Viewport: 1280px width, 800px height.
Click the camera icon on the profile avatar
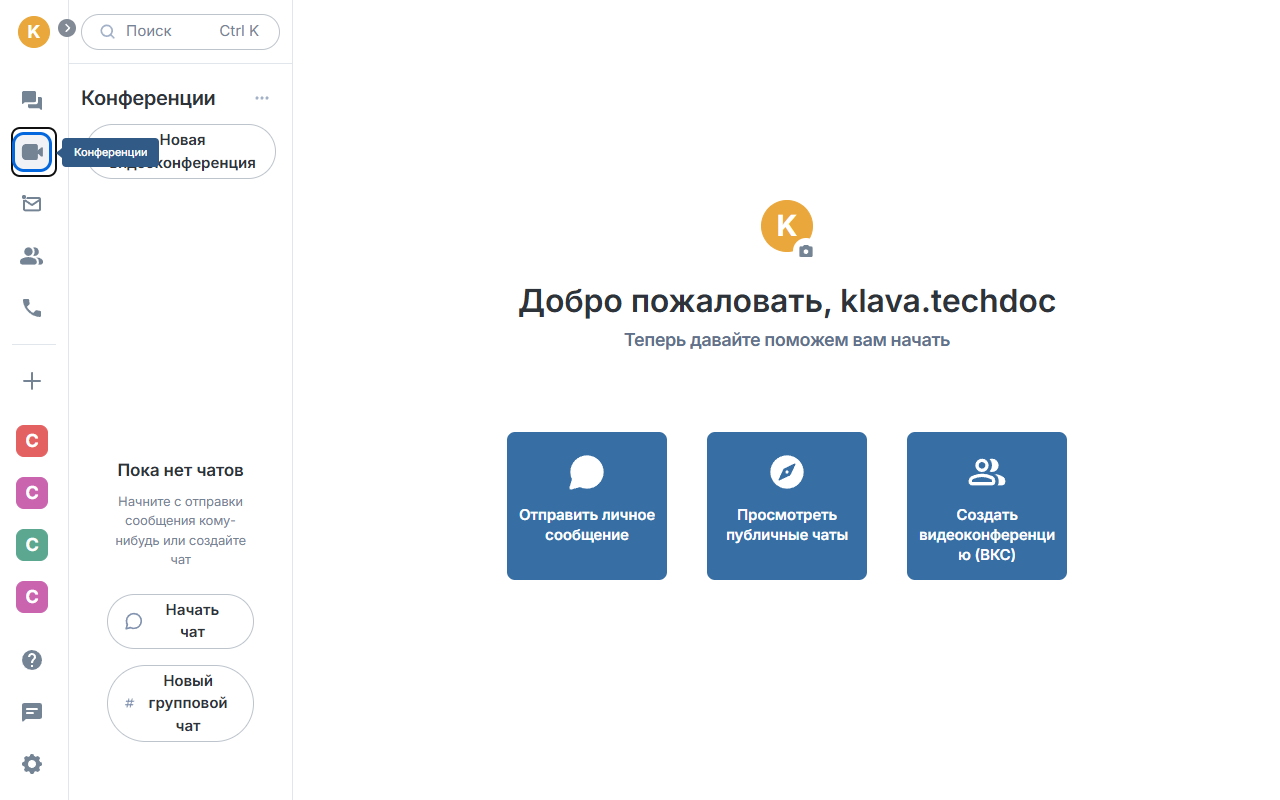click(806, 251)
